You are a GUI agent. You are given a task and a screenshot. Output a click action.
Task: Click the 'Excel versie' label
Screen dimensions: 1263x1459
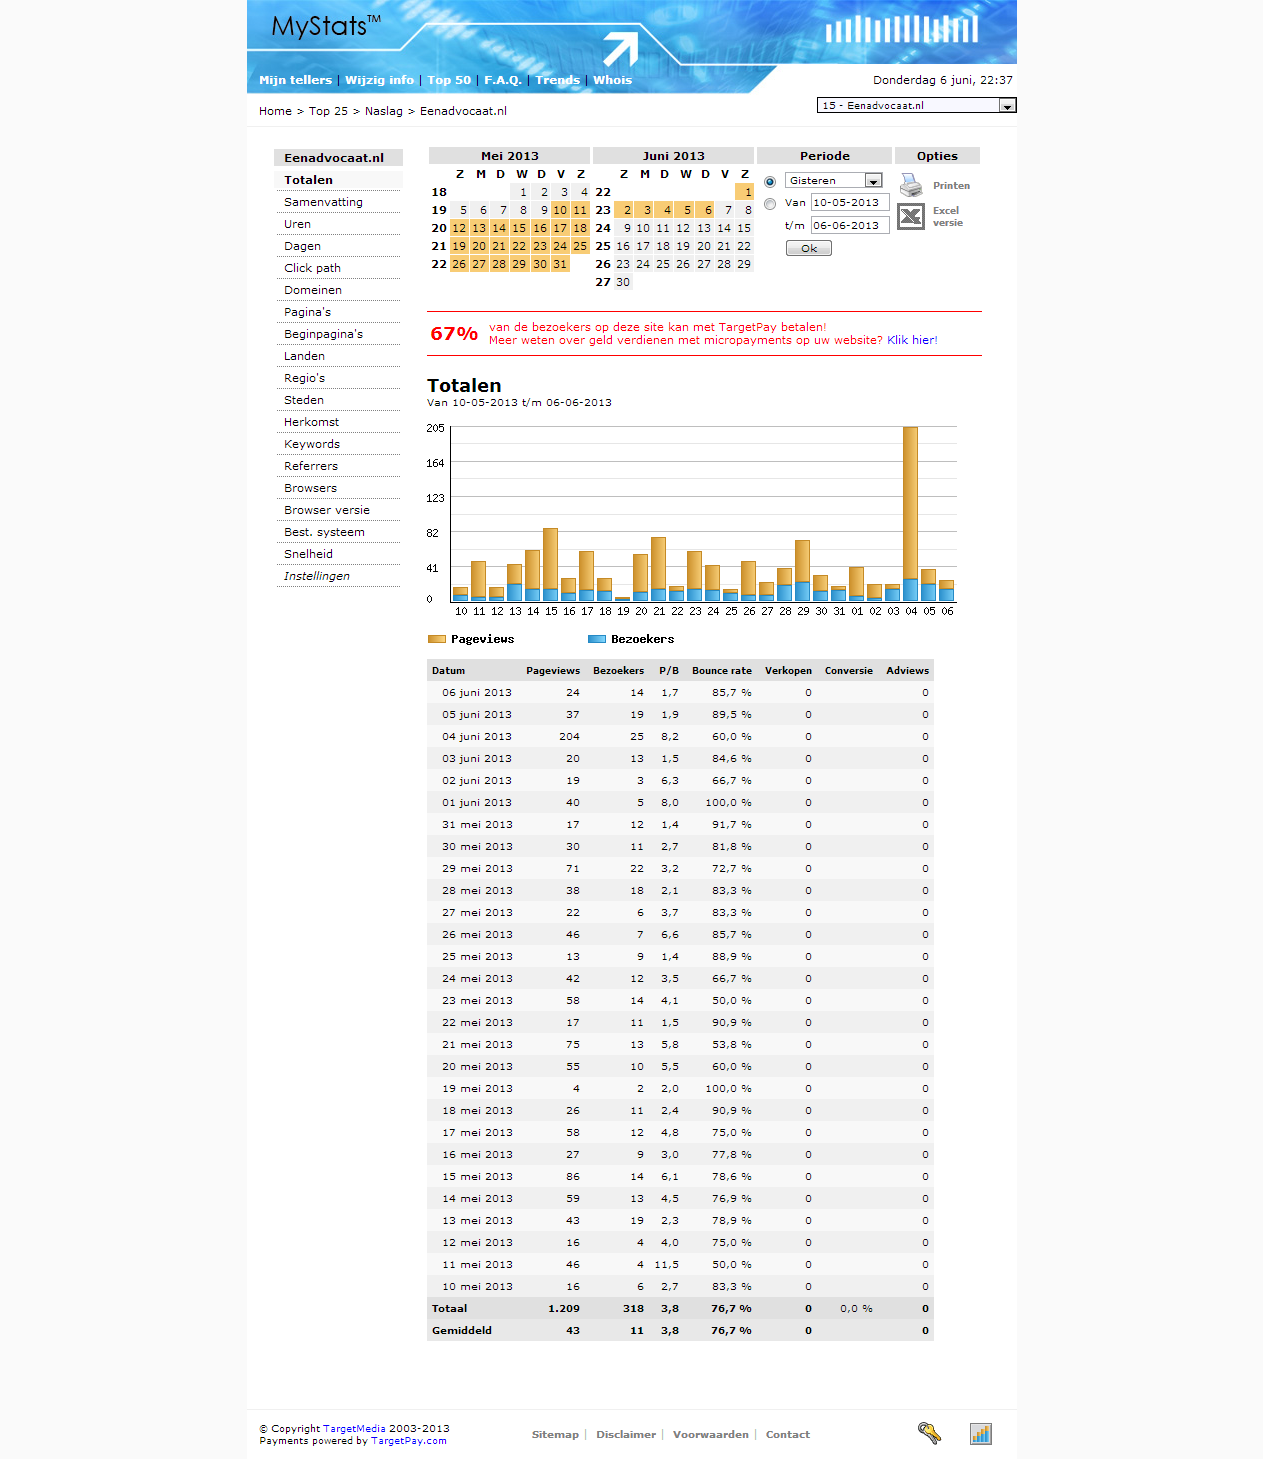click(x=947, y=217)
